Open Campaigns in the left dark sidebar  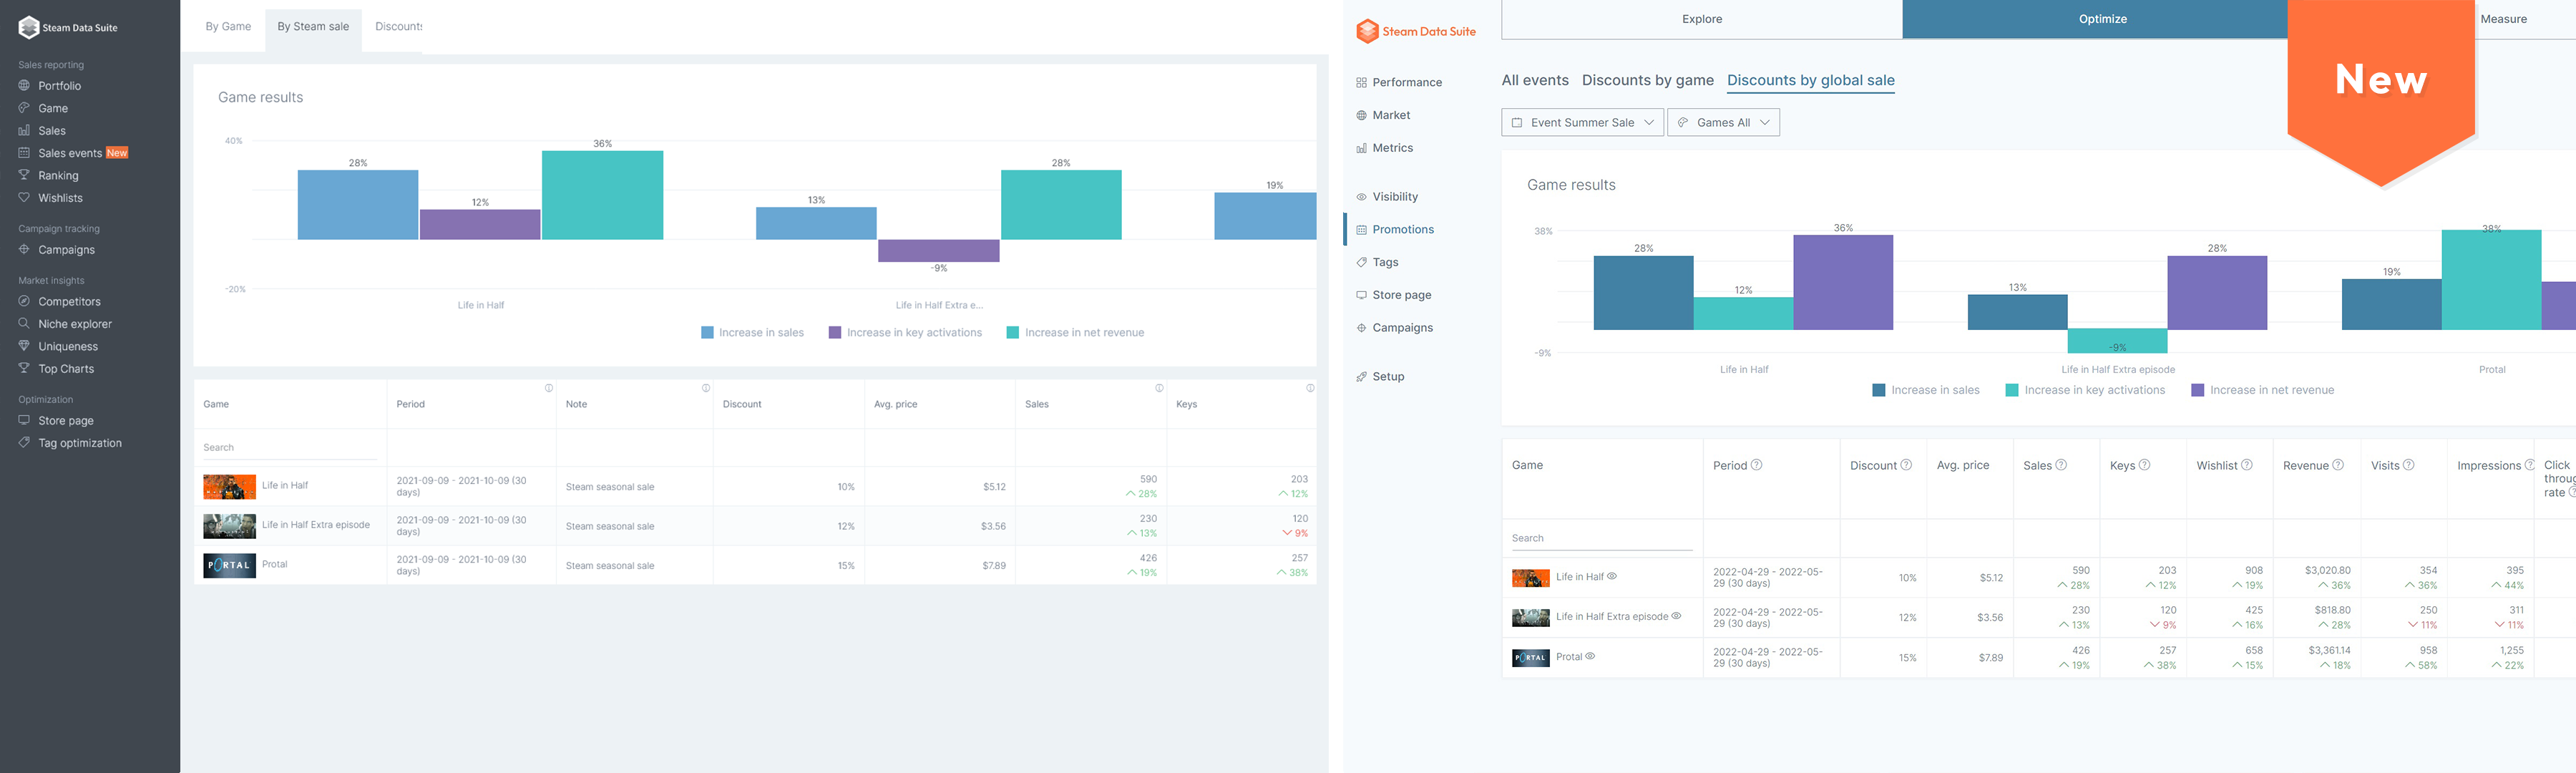[66, 250]
